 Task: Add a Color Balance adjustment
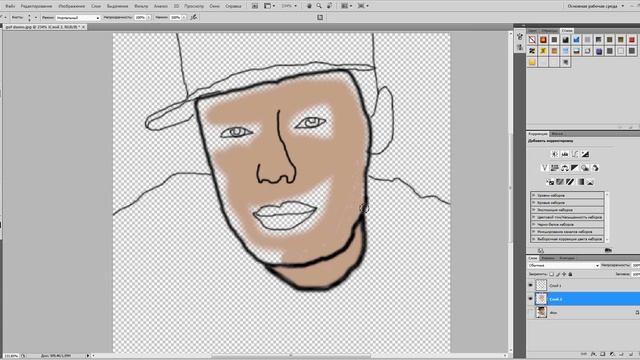tap(564, 168)
